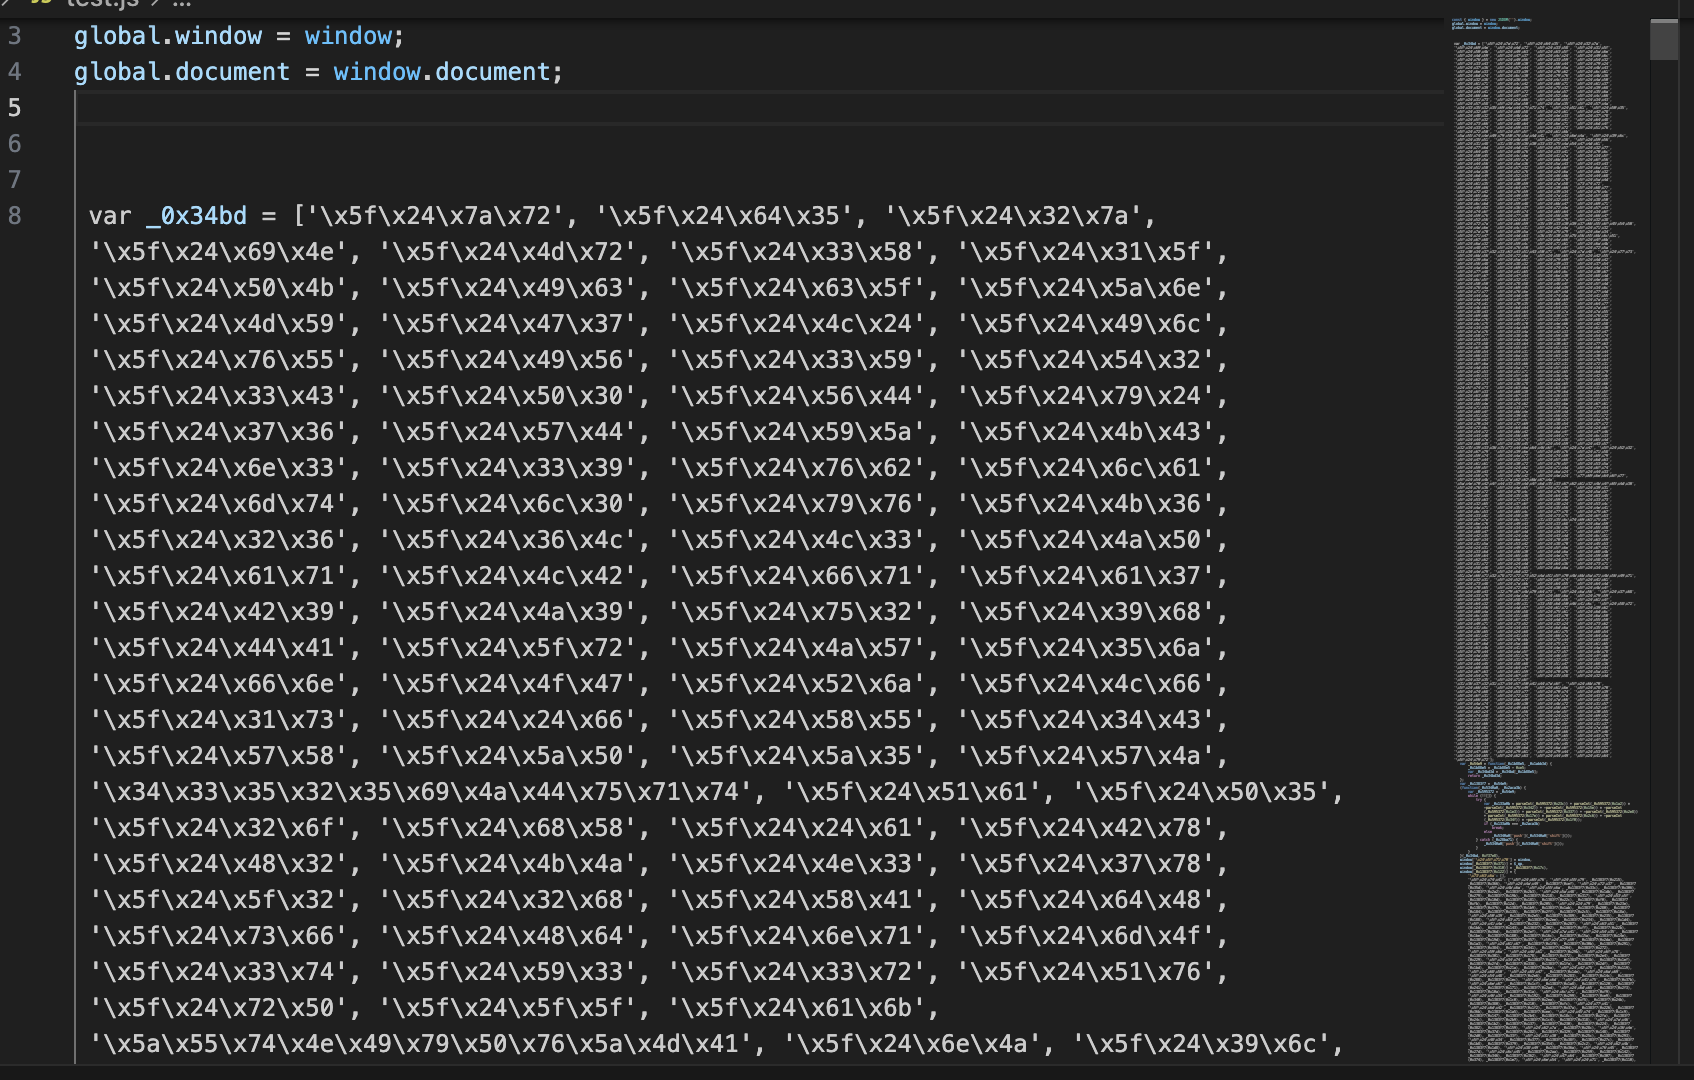This screenshot has height=1080, width=1694.
Task: Click line number 7 in the gutter
Action: [x=14, y=180]
